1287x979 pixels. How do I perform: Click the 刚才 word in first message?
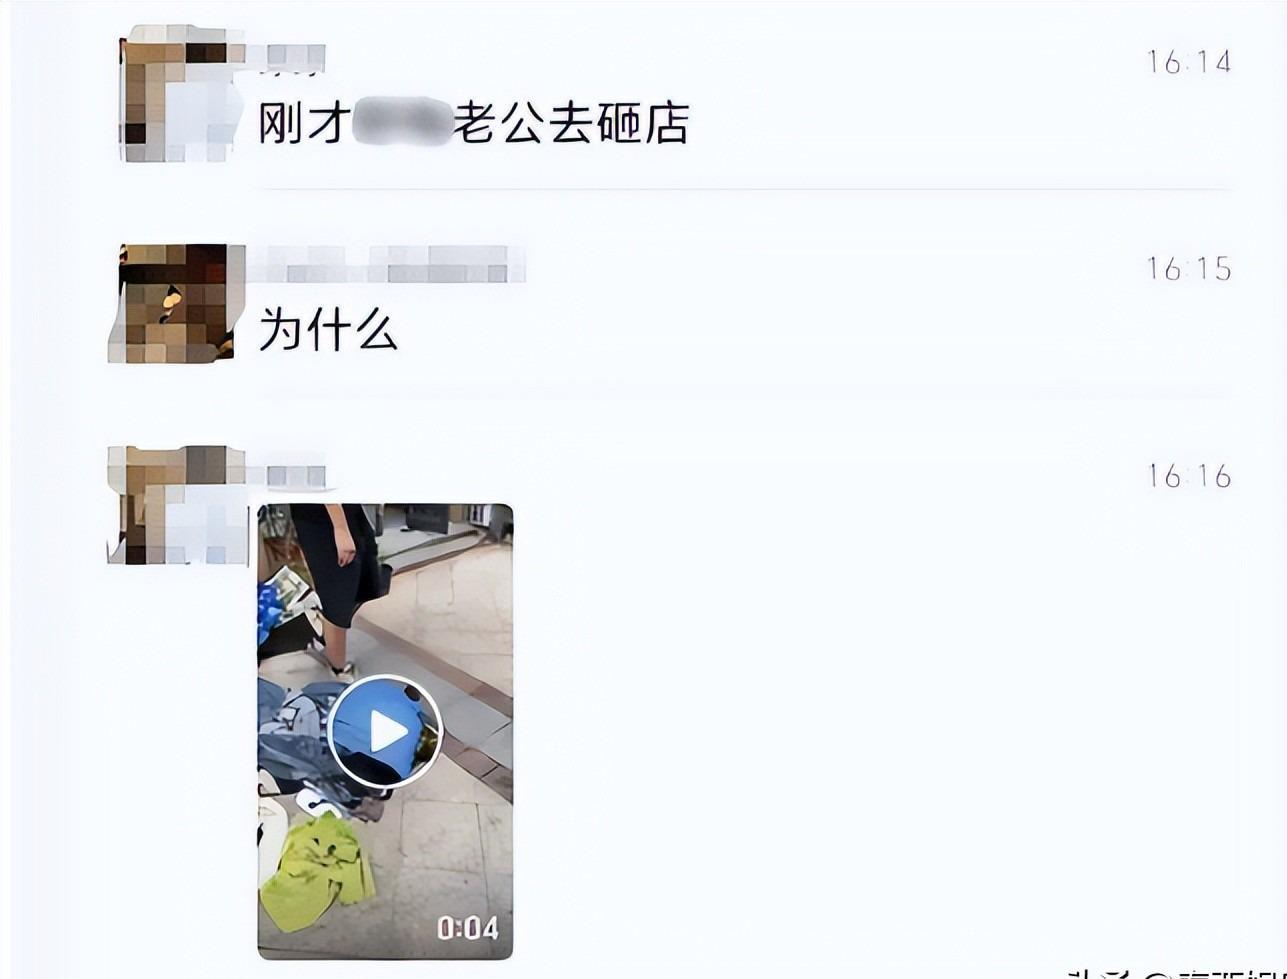tap(303, 123)
